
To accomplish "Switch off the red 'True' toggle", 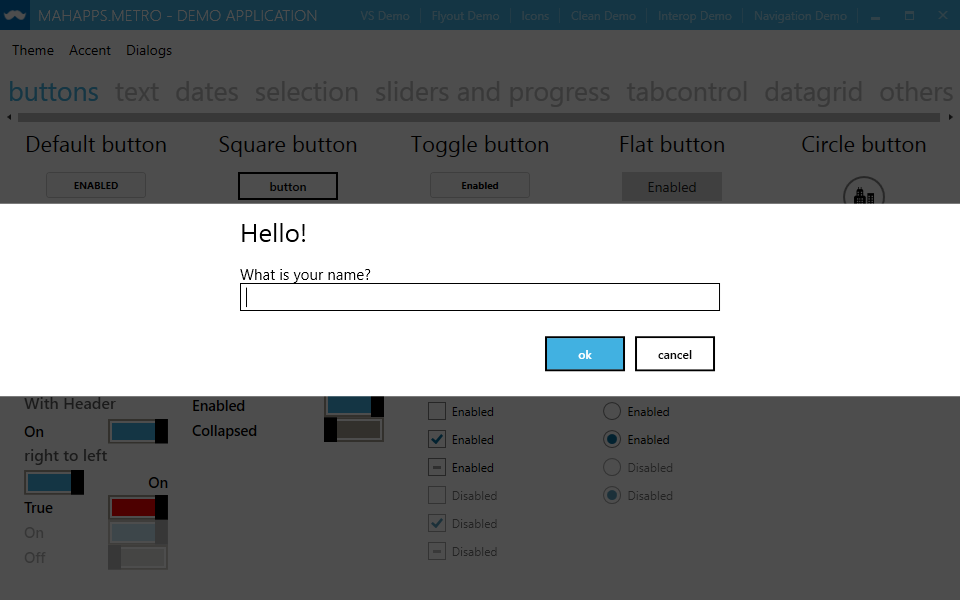I will point(137,507).
